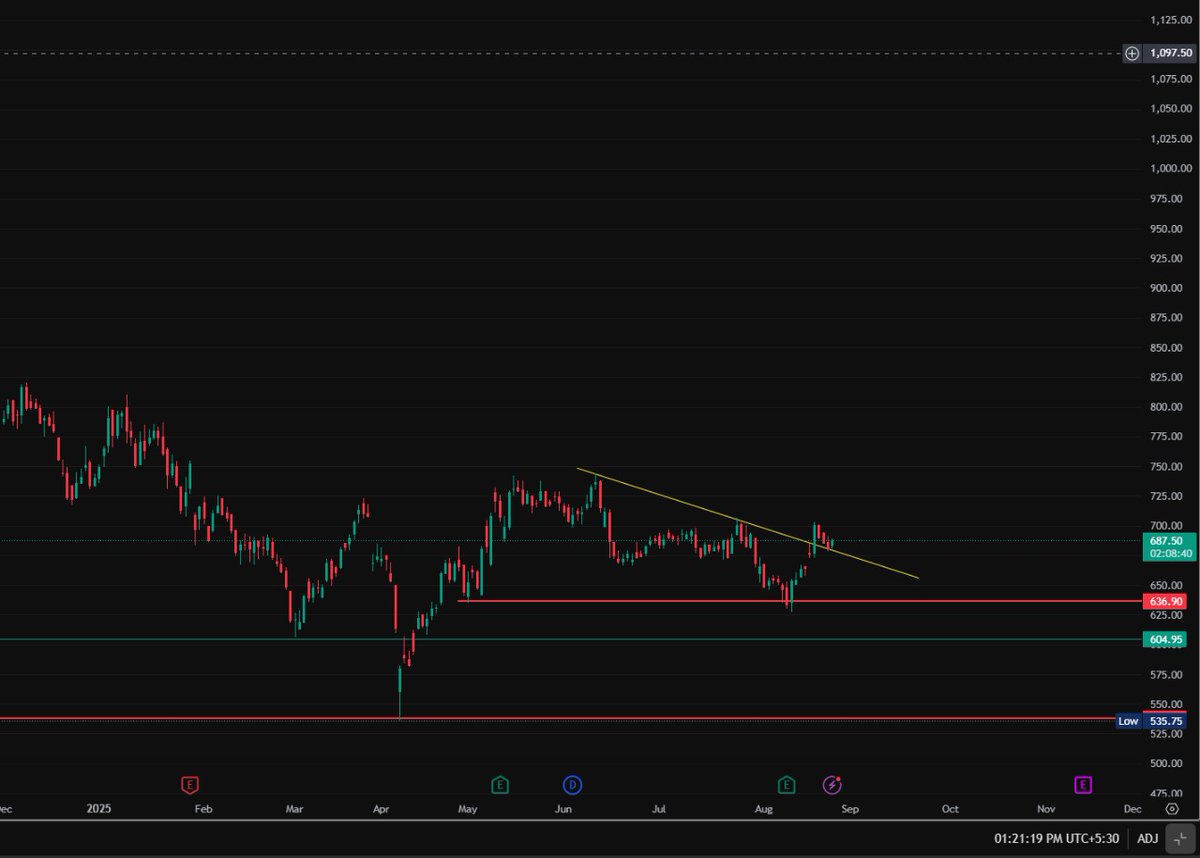Click the Apr label on time axis

pos(381,808)
